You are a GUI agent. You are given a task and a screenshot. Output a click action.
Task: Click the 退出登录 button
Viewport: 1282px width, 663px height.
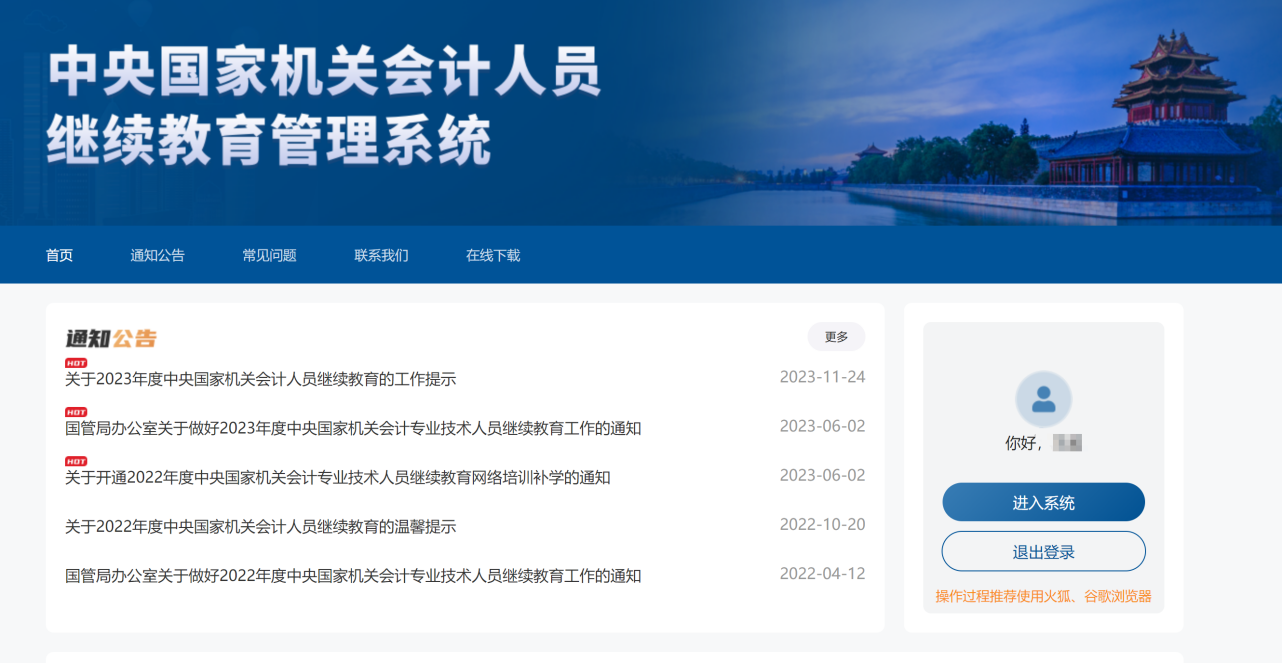[x=1043, y=551]
